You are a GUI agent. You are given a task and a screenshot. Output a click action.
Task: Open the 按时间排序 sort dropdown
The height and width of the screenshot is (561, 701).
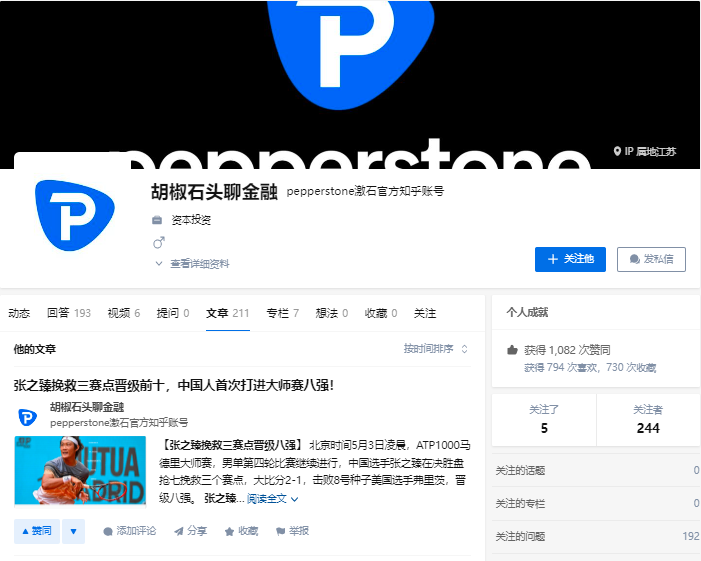point(435,349)
